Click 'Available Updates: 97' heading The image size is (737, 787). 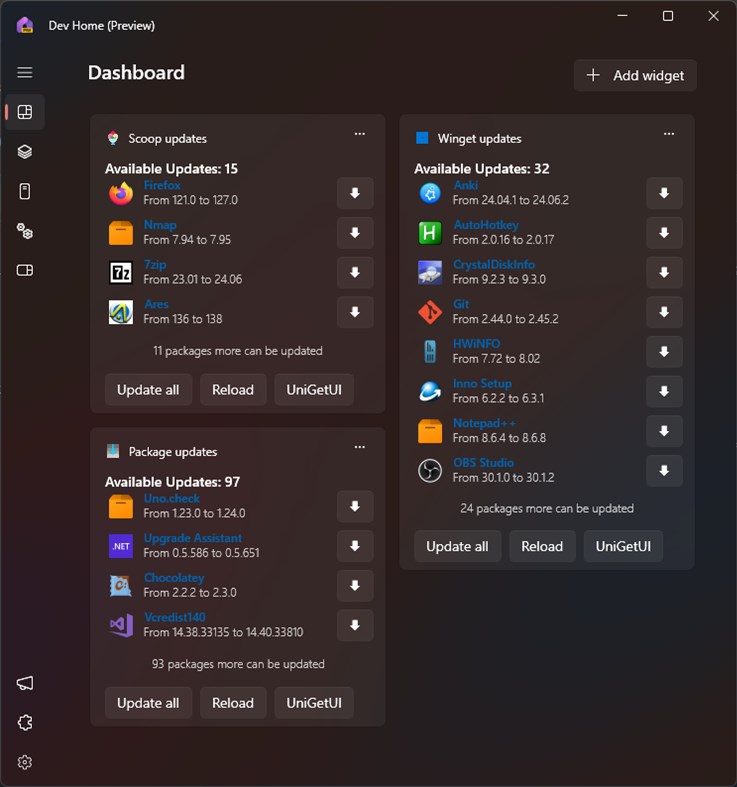click(x=172, y=482)
